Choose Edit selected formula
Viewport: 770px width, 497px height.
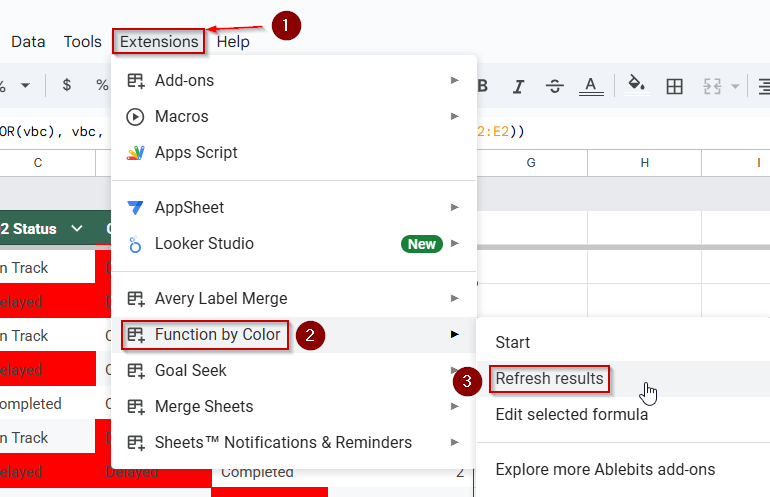pyautogui.click(x=624, y=414)
